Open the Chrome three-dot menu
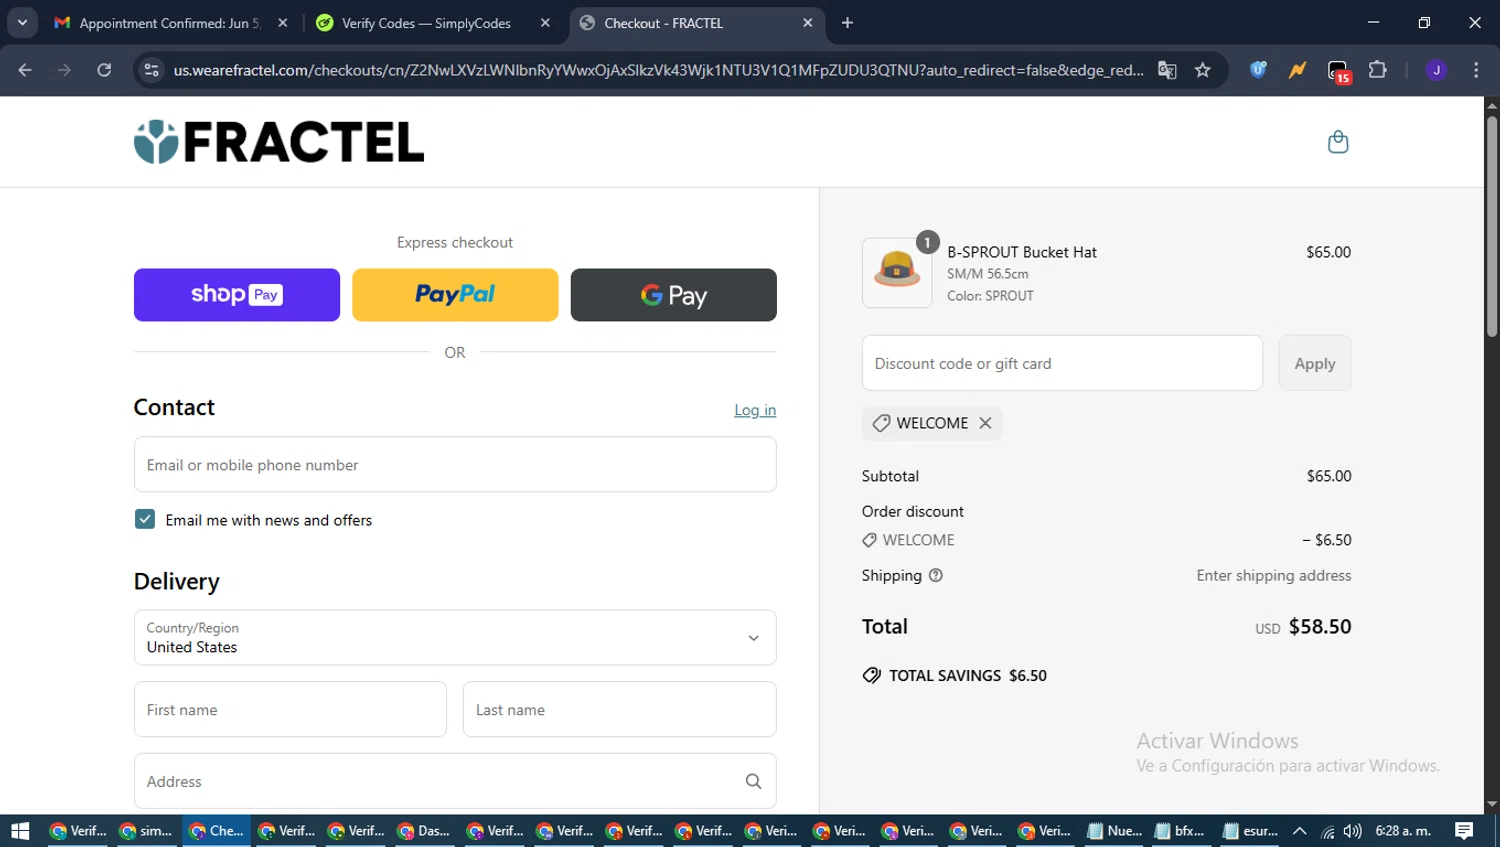 pos(1476,70)
